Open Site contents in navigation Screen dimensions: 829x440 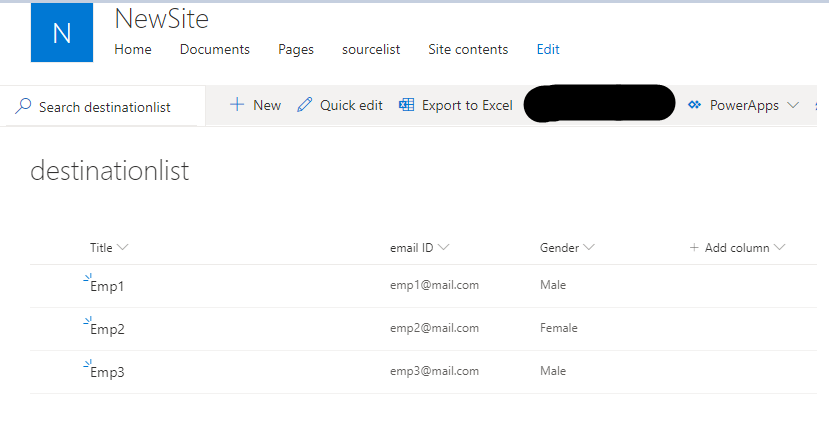(468, 49)
